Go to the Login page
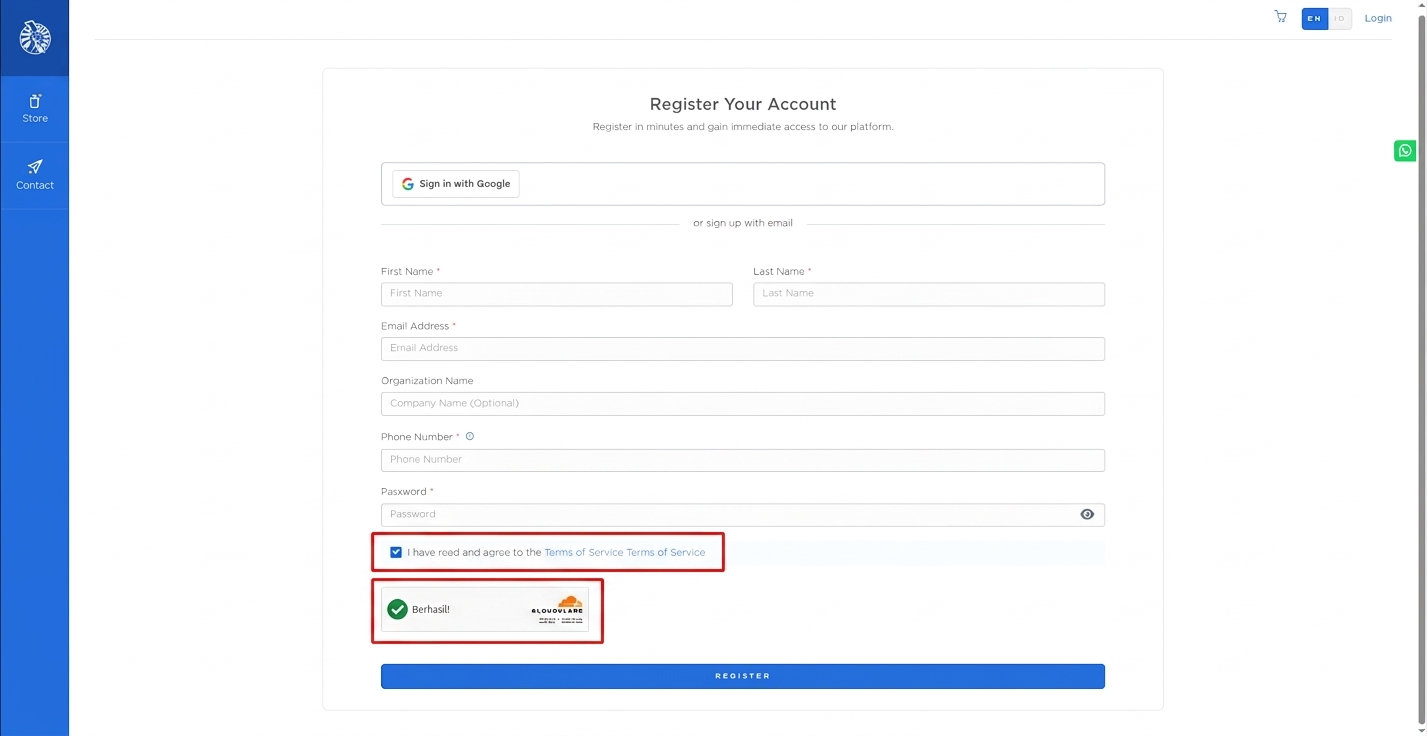Screen dimensions: 1427x736 tap(1378, 18)
